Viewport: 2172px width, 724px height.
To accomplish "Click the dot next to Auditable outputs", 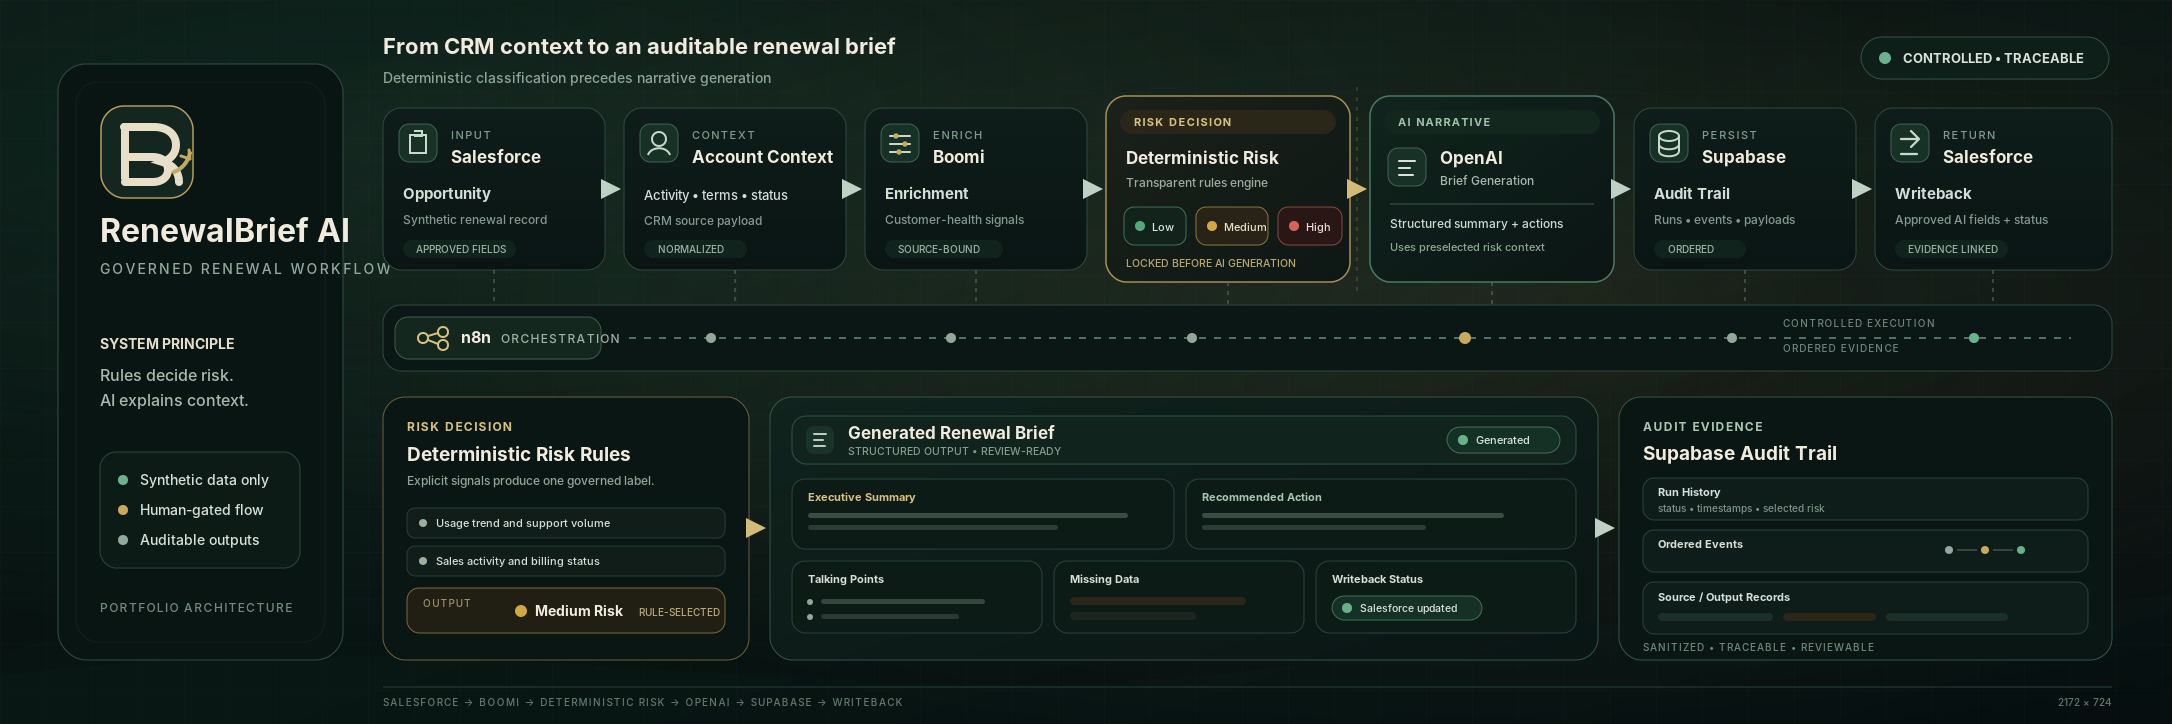I will point(123,540).
